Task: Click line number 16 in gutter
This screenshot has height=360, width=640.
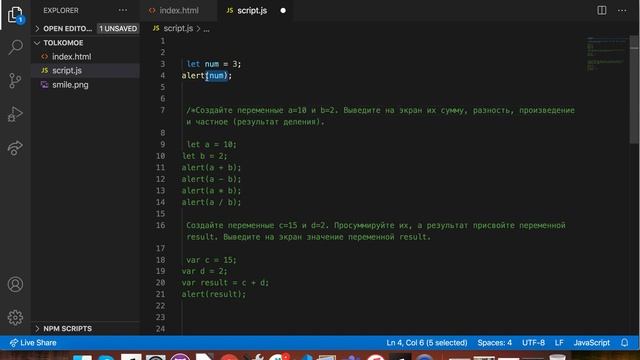Action: click(161, 225)
